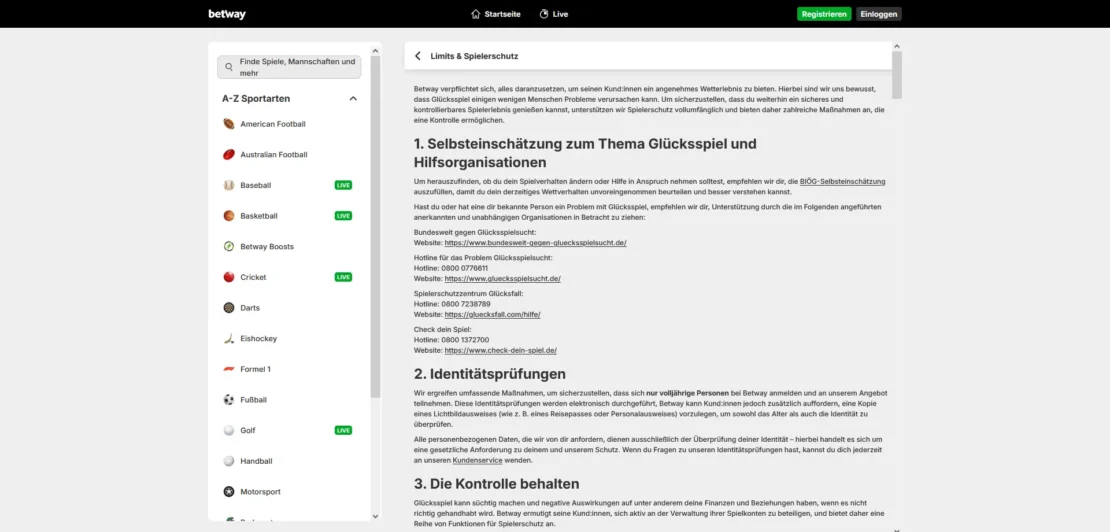Click the hotline number 0800 7238789
This screenshot has height=532, width=1110.
pos(466,304)
